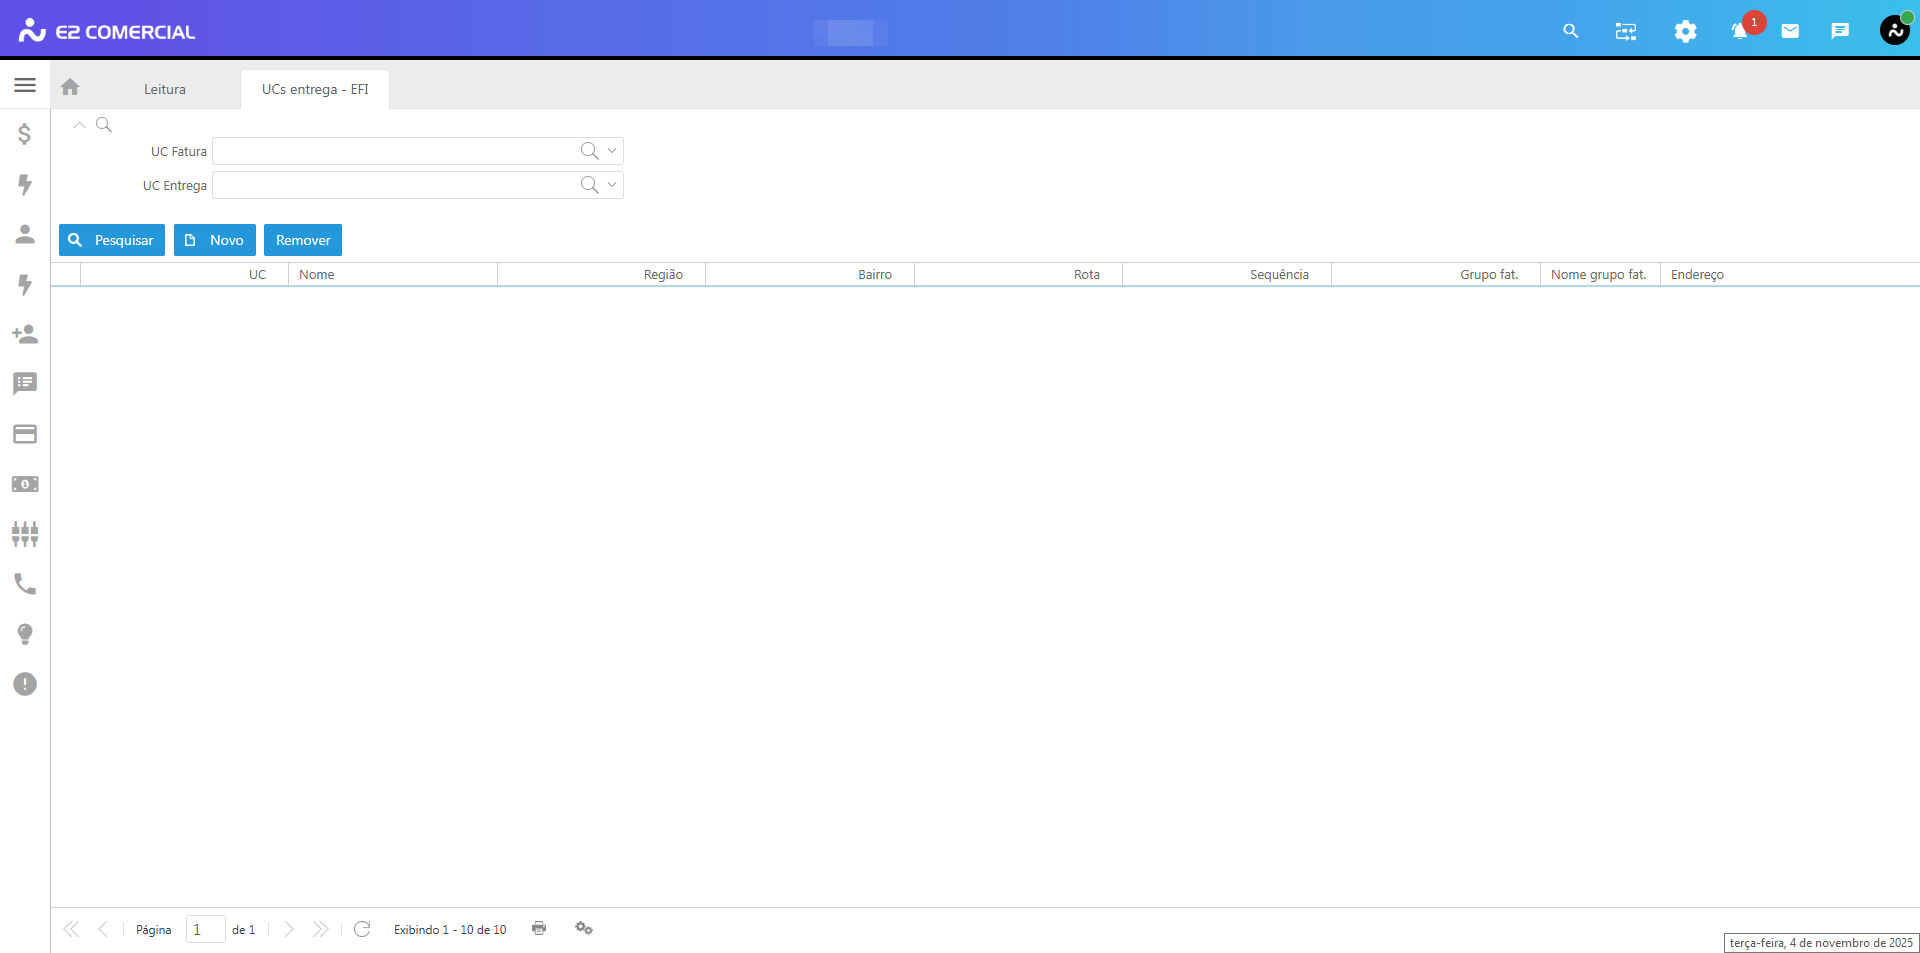This screenshot has height=953, width=1920.
Task: Click the UC Fatura input field
Action: click(395, 151)
